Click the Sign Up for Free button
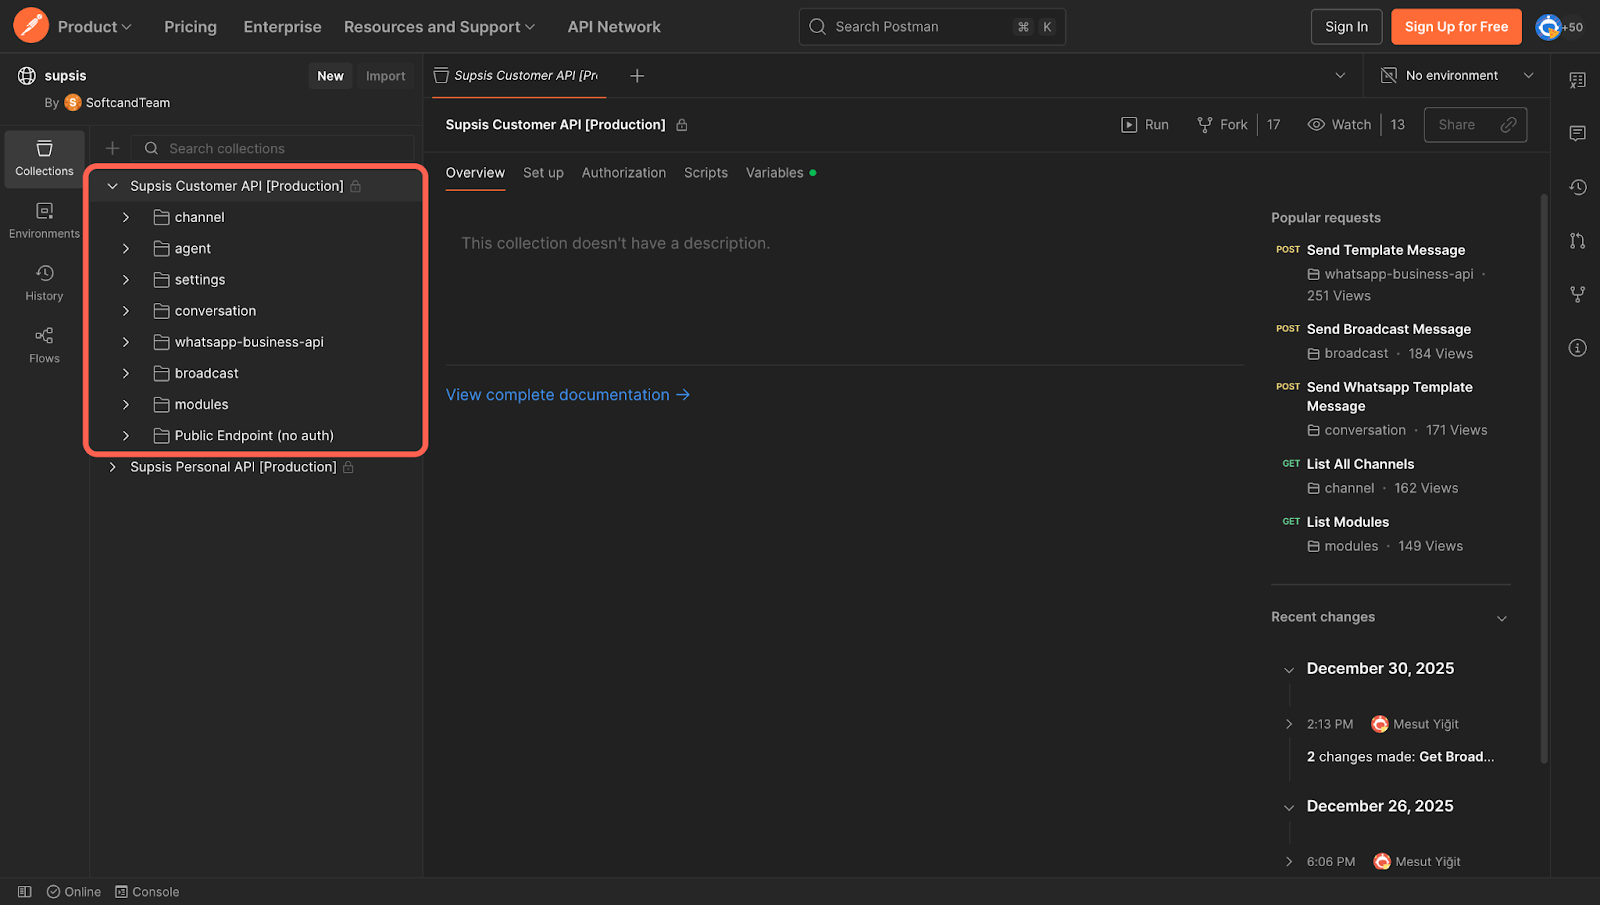The height and width of the screenshot is (905, 1600). pos(1455,27)
